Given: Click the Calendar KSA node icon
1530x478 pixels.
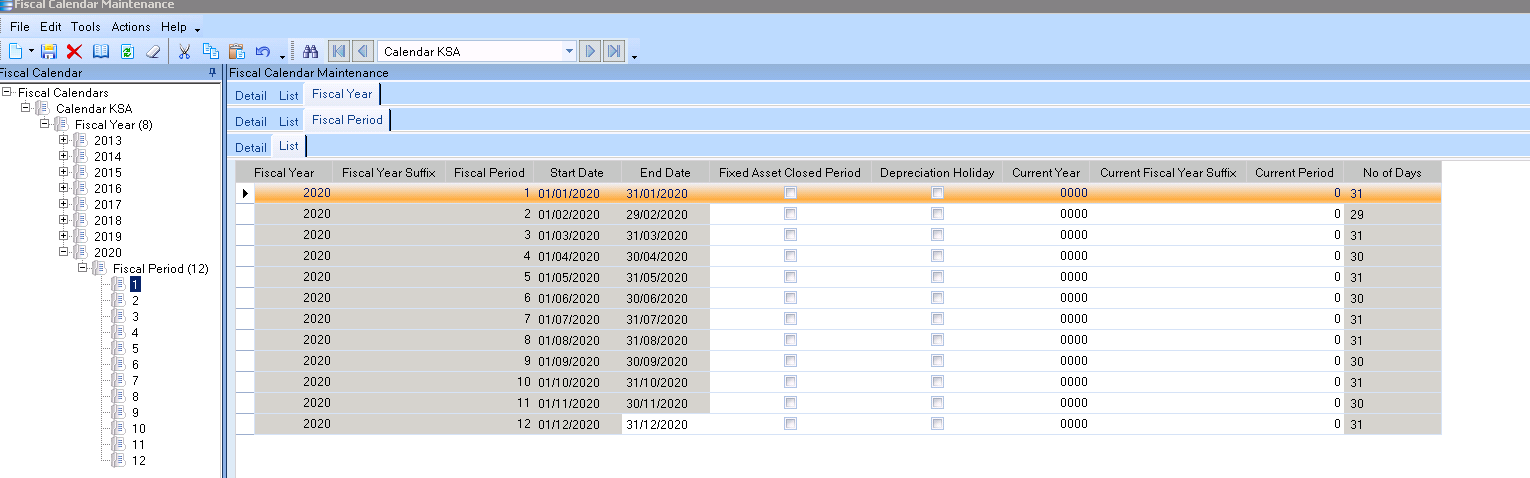Looking at the screenshot, I should pos(42,108).
